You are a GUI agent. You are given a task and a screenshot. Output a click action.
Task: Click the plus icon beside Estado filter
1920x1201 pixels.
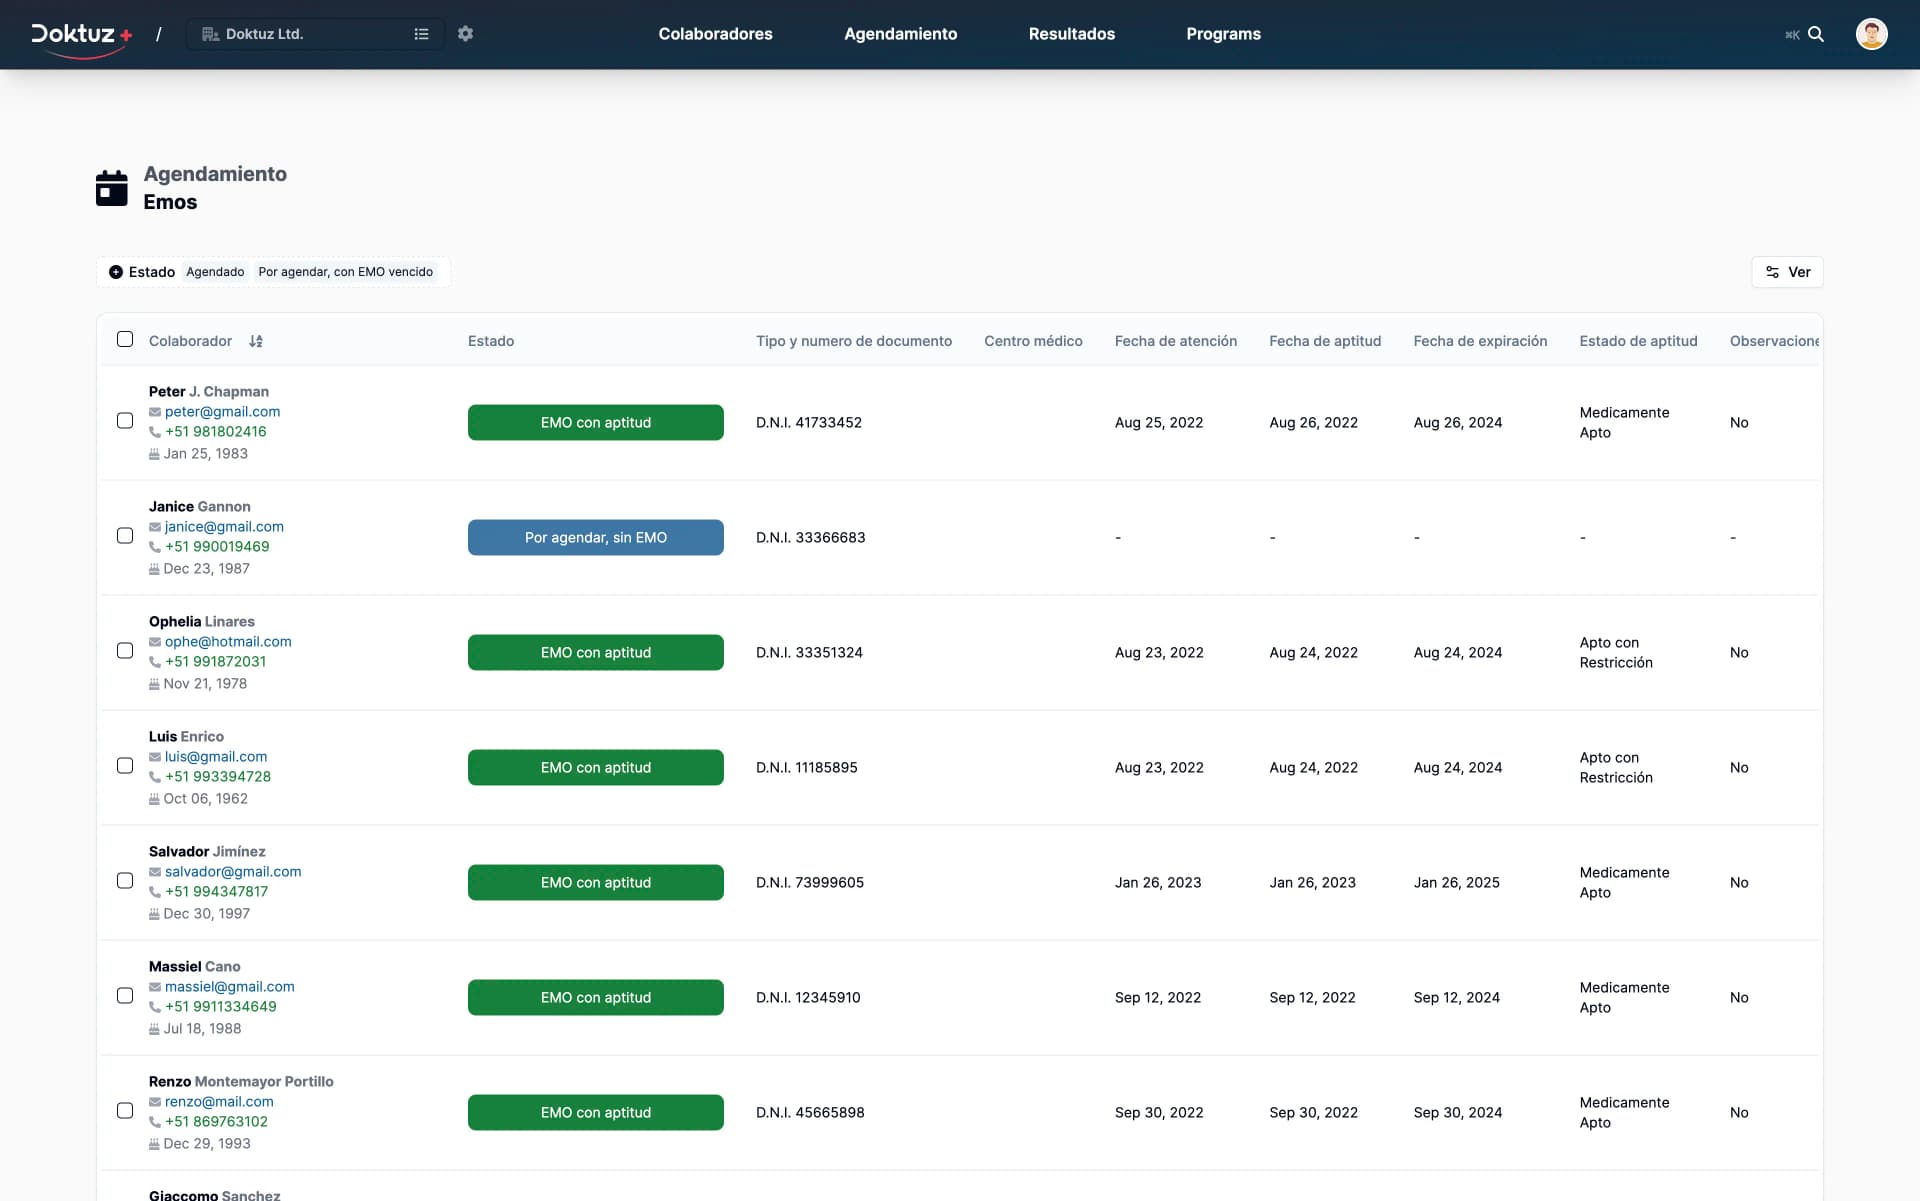coord(116,272)
